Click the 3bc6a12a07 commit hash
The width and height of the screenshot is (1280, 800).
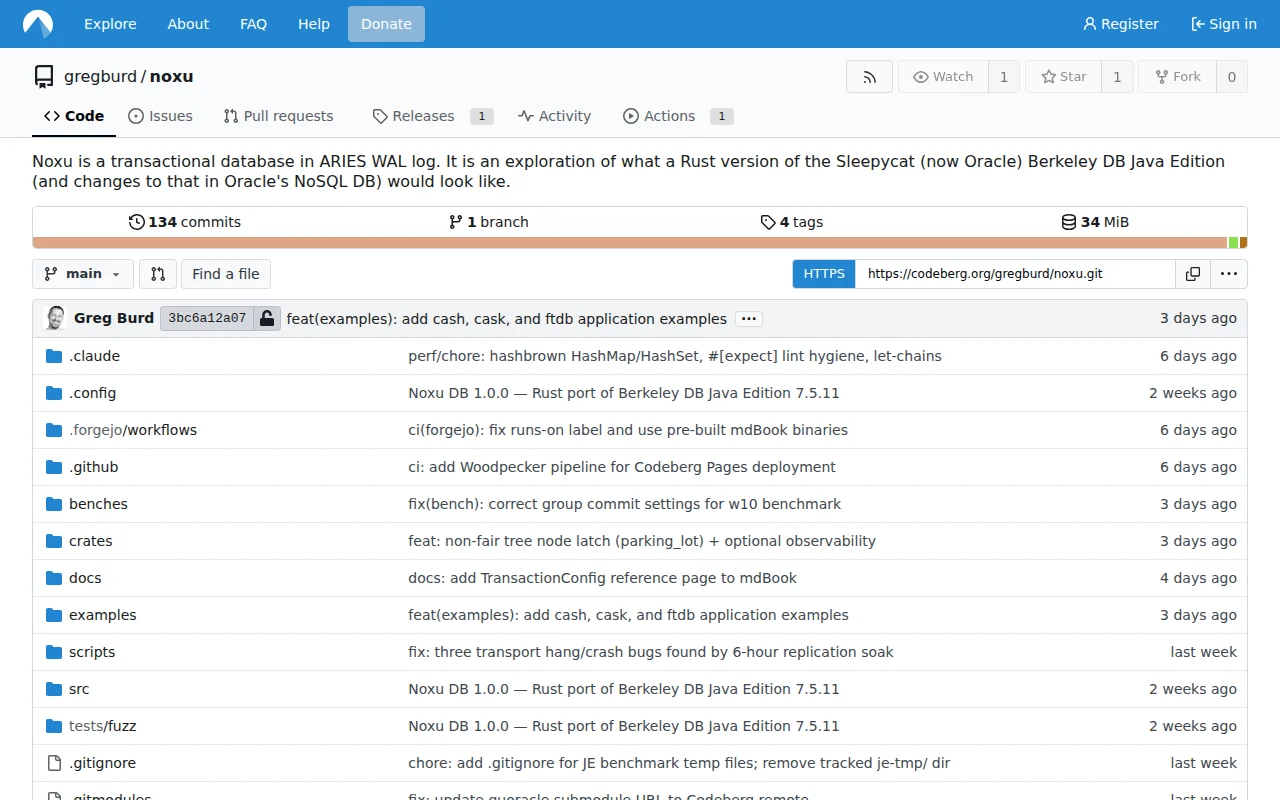(x=207, y=319)
